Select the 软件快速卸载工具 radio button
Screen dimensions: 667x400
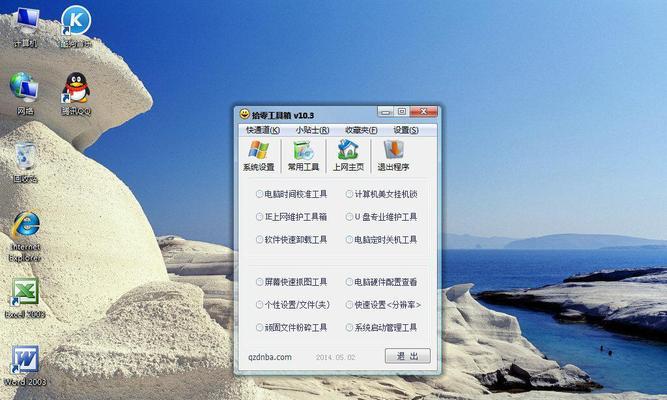(x=259, y=240)
